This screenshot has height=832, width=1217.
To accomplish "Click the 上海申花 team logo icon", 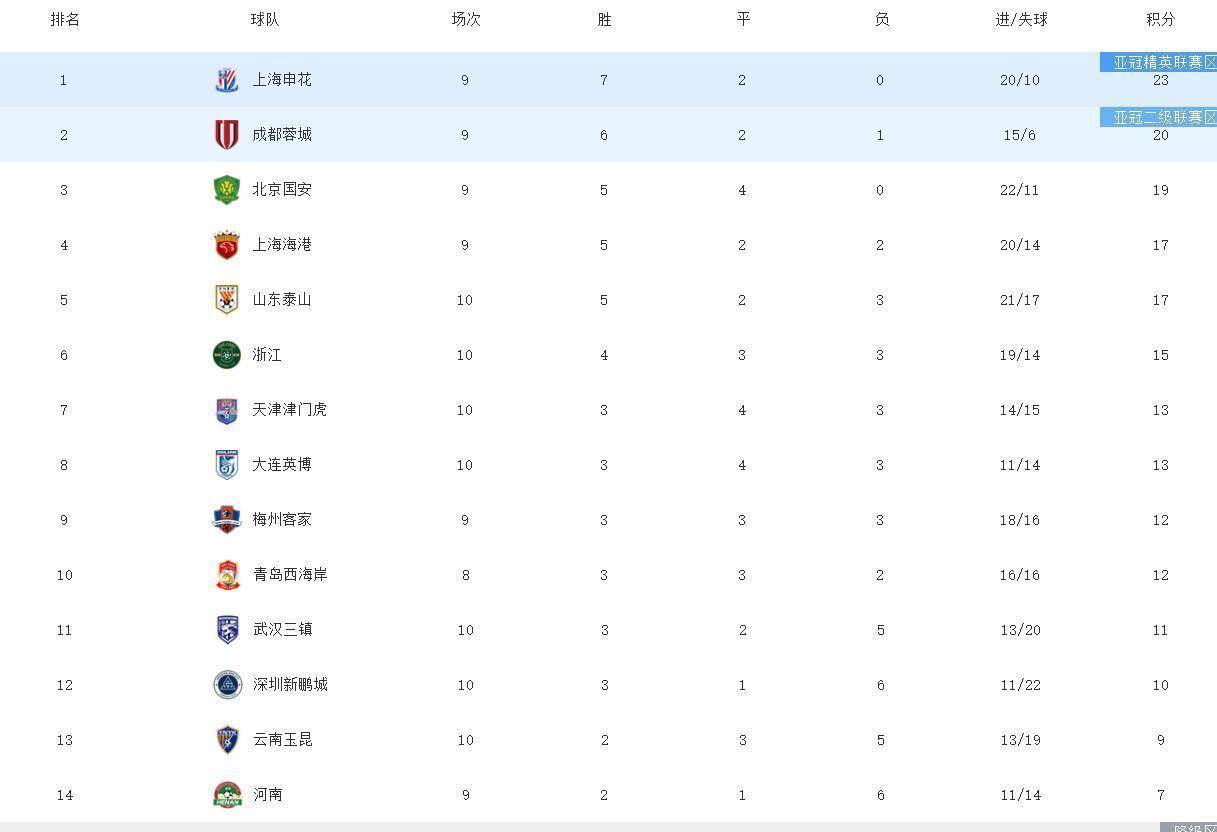I will tap(227, 80).
